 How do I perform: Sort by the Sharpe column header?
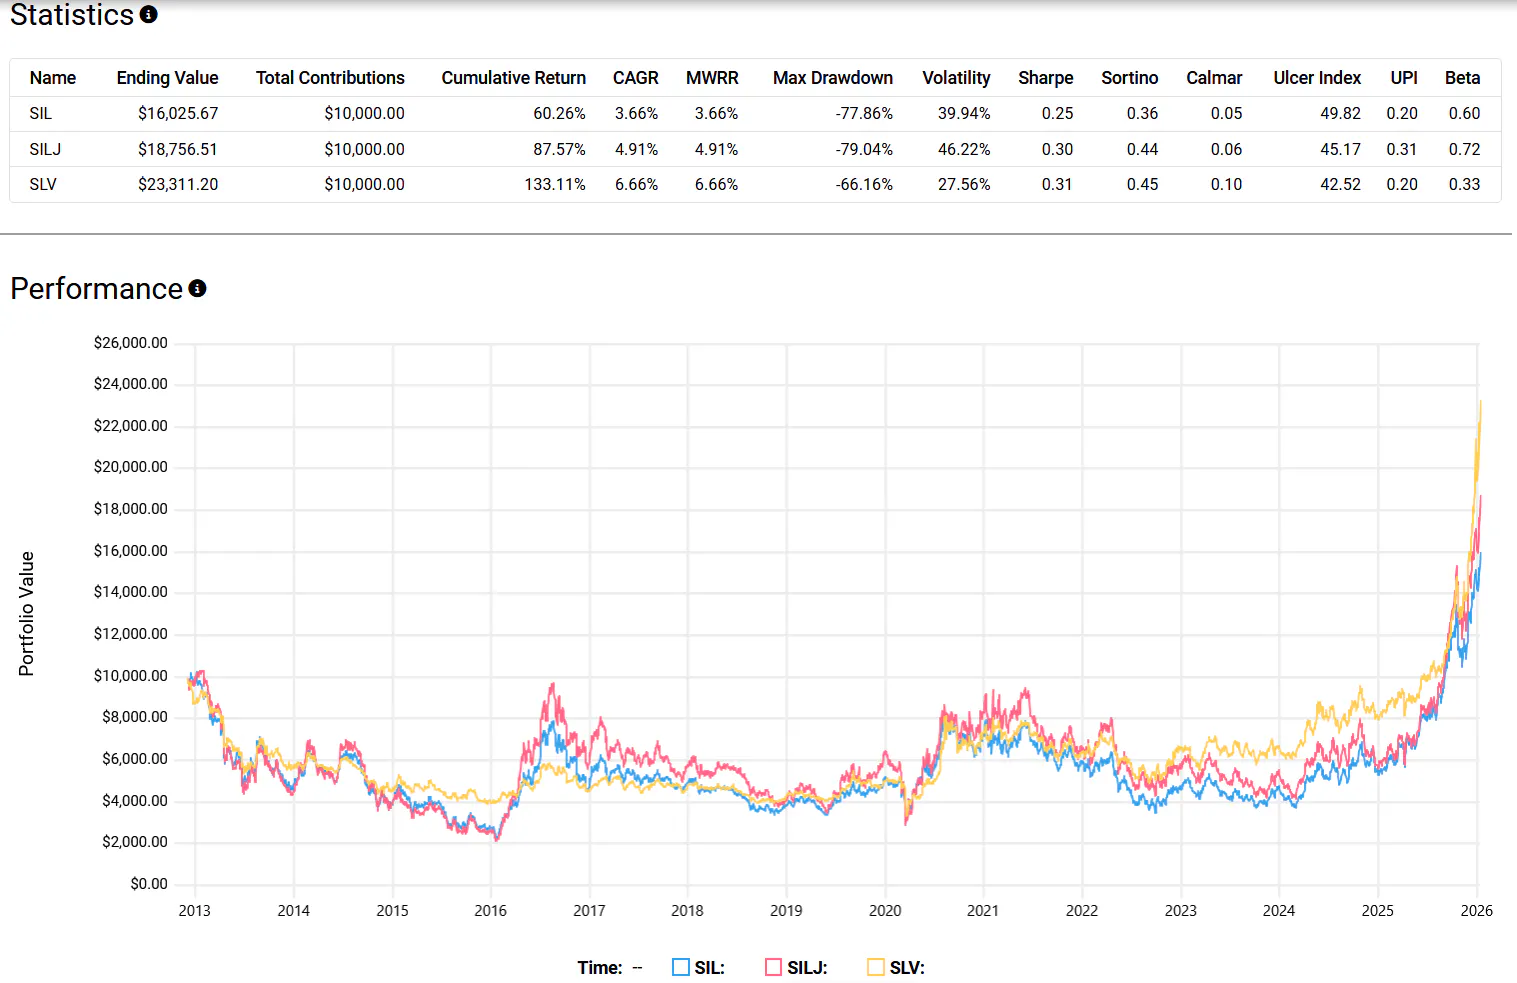pyautogui.click(x=1046, y=78)
